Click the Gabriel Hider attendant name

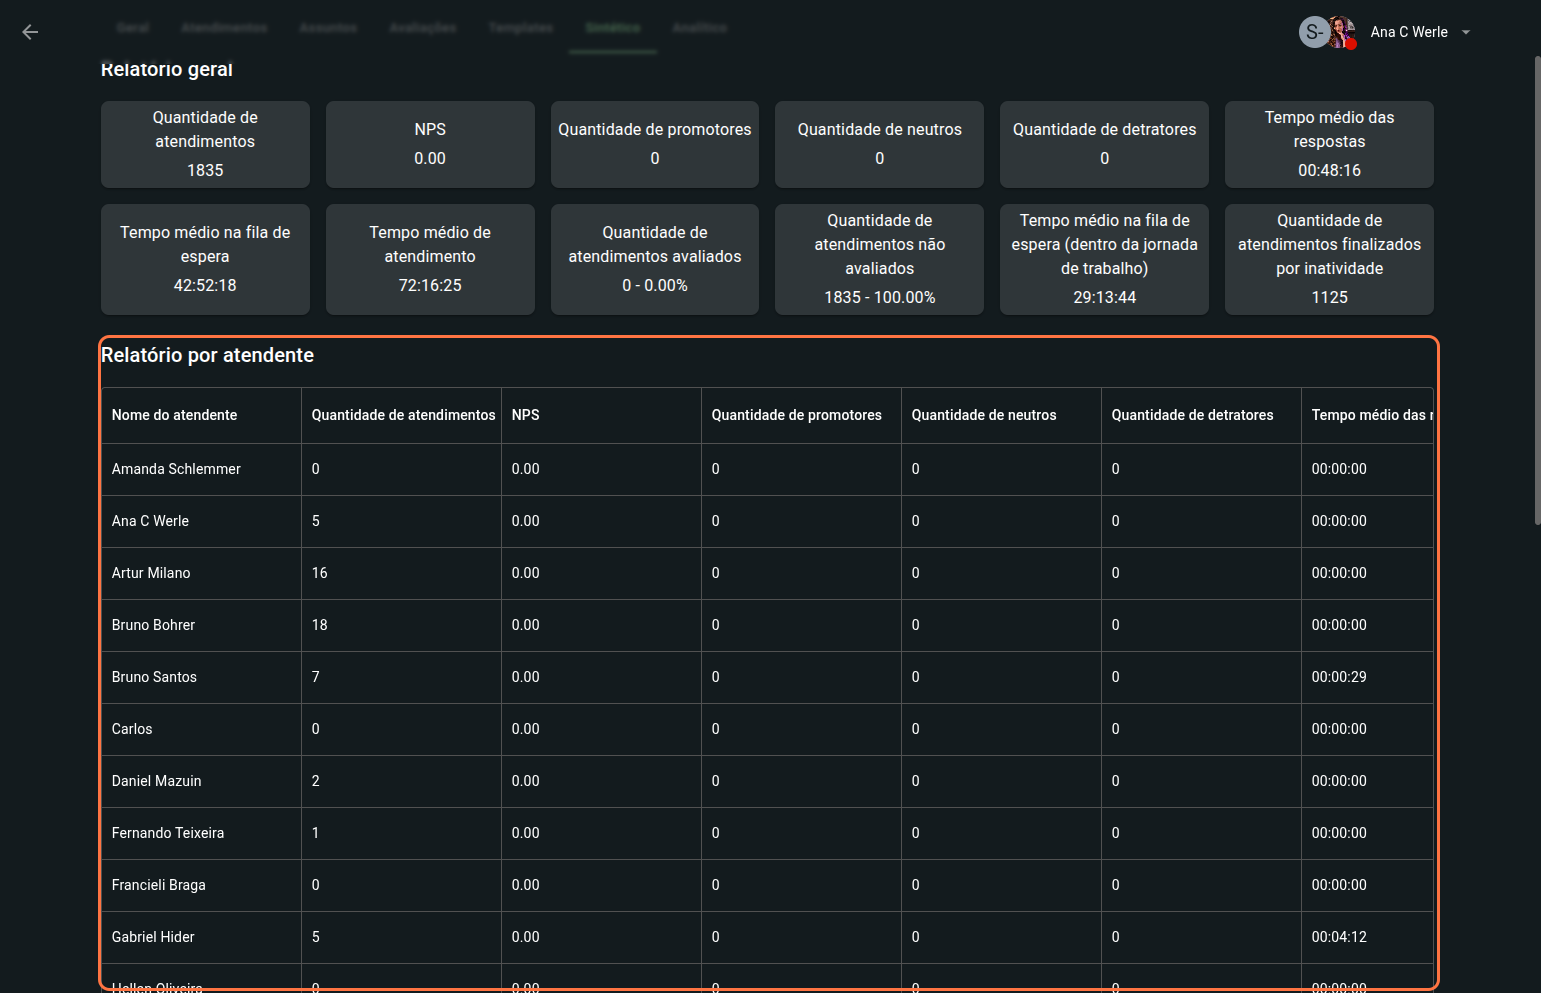coord(153,937)
